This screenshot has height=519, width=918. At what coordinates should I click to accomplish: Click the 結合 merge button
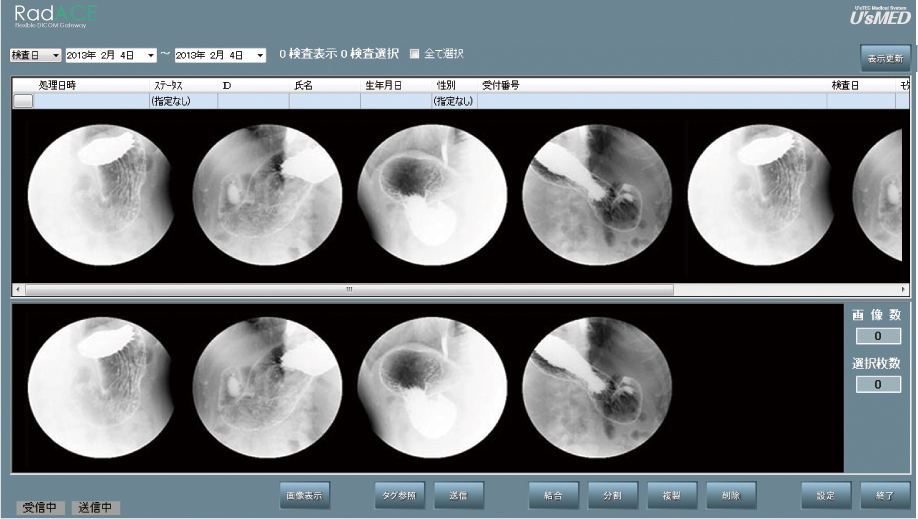pyautogui.click(x=553, y=495)
